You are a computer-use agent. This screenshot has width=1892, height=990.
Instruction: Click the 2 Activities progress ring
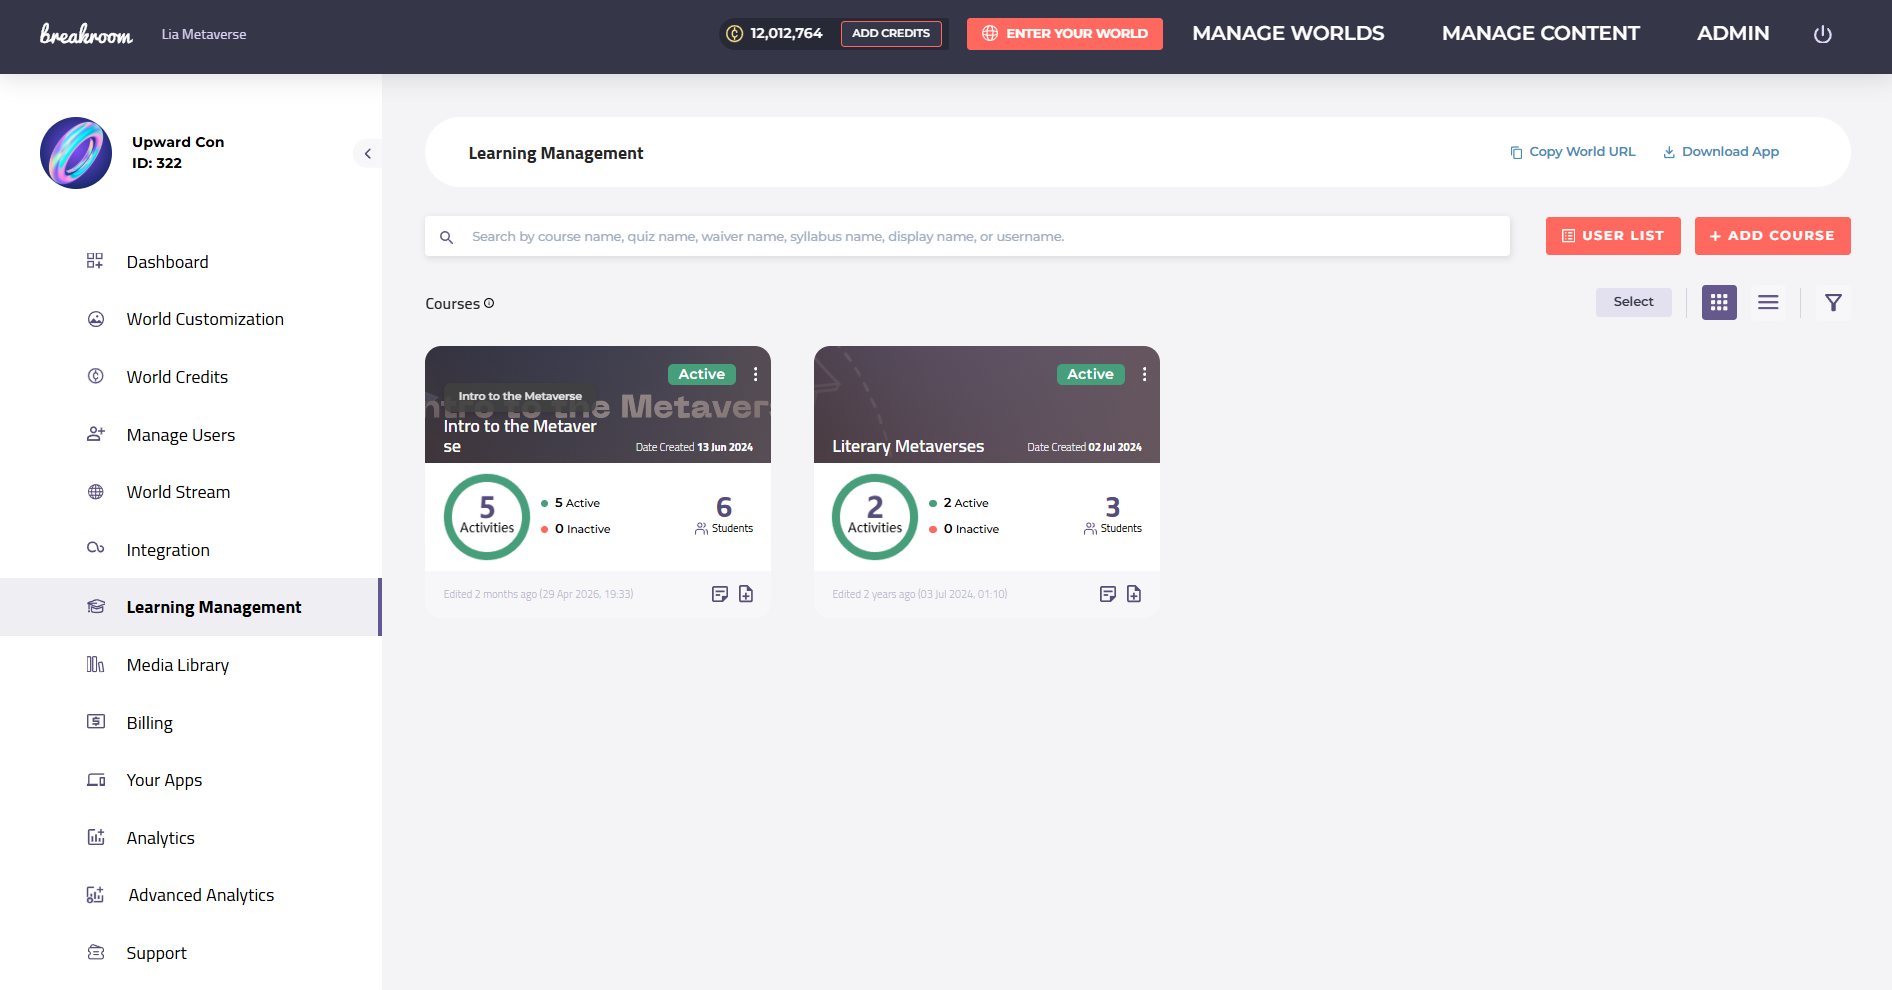(x=875, y=516)
